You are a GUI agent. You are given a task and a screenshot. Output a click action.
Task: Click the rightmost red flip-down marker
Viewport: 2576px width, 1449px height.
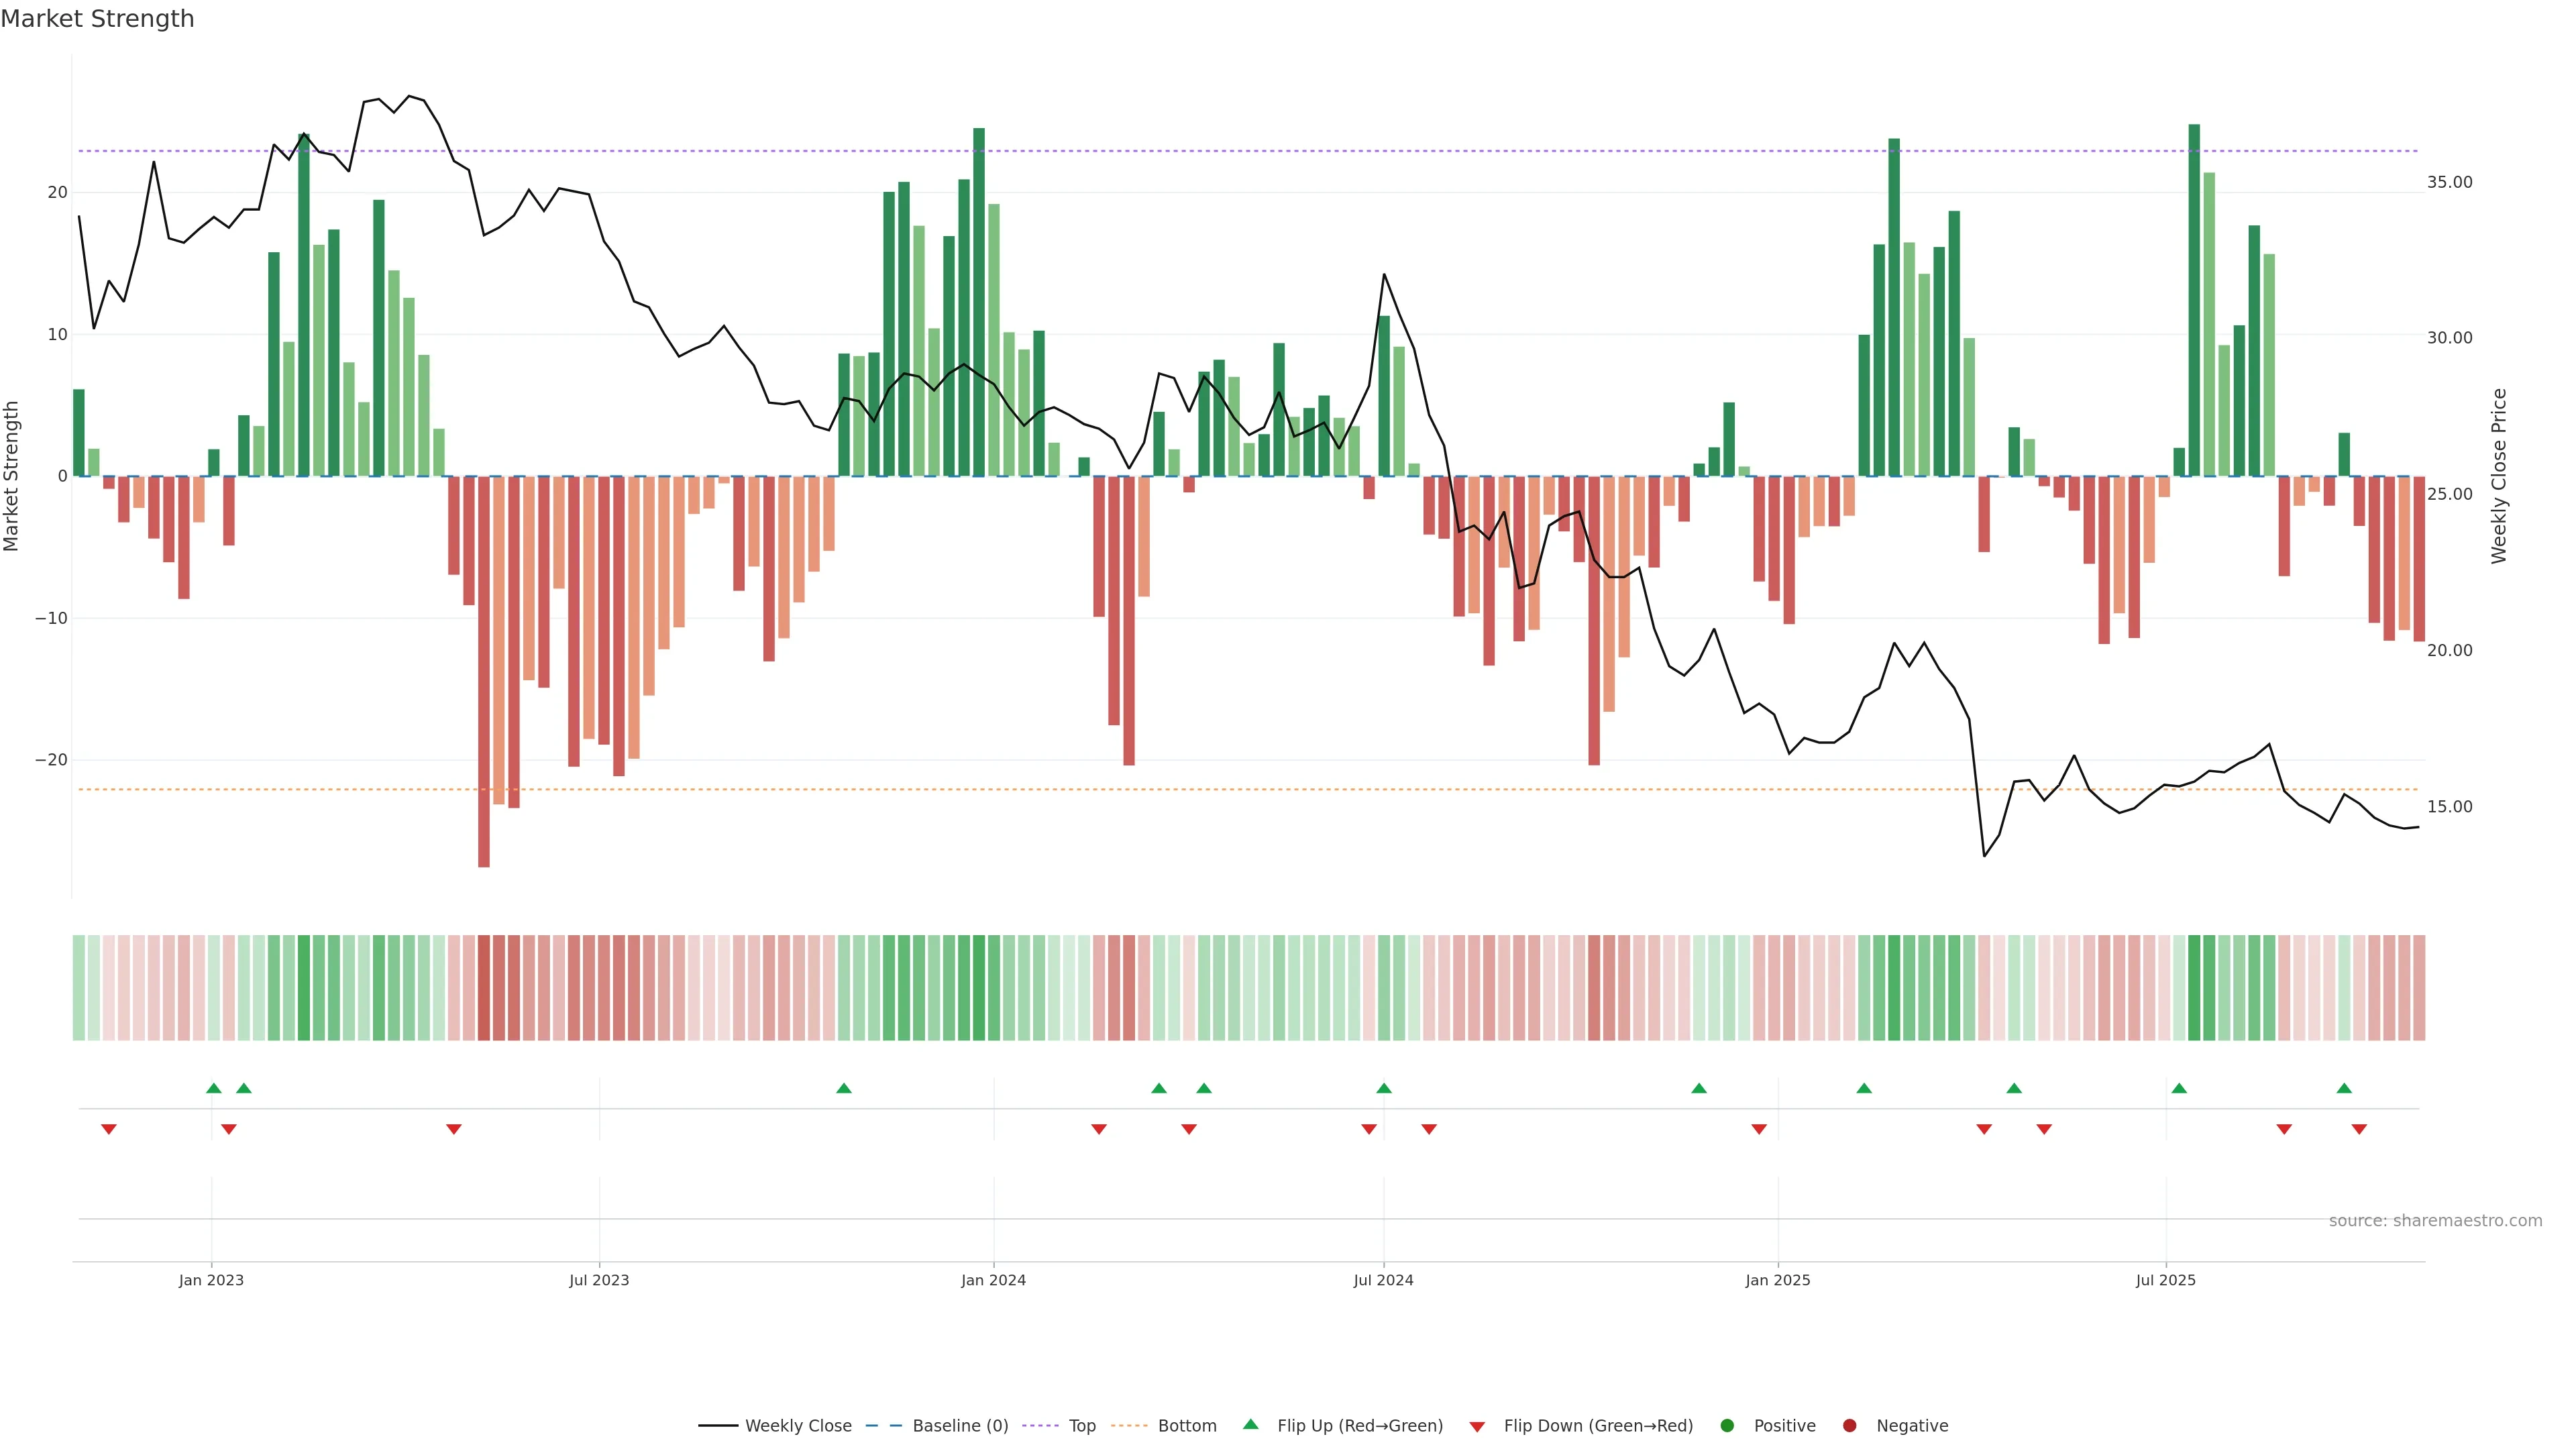tap(2359, 1129)
